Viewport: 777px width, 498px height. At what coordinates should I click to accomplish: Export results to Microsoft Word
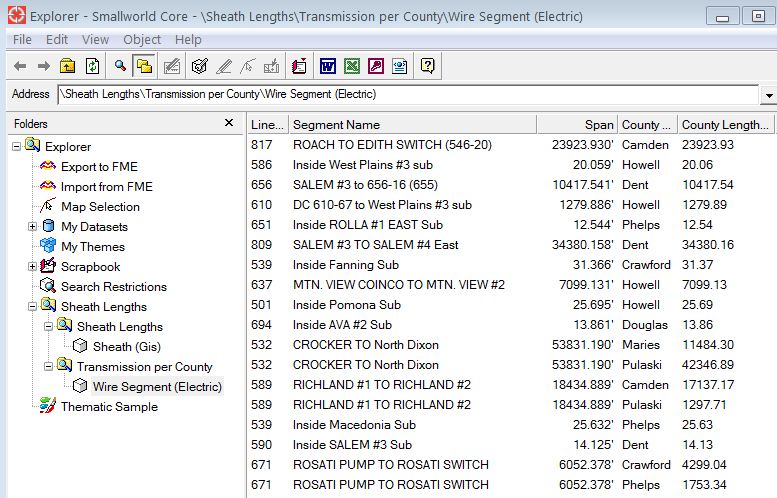(328, 66)
